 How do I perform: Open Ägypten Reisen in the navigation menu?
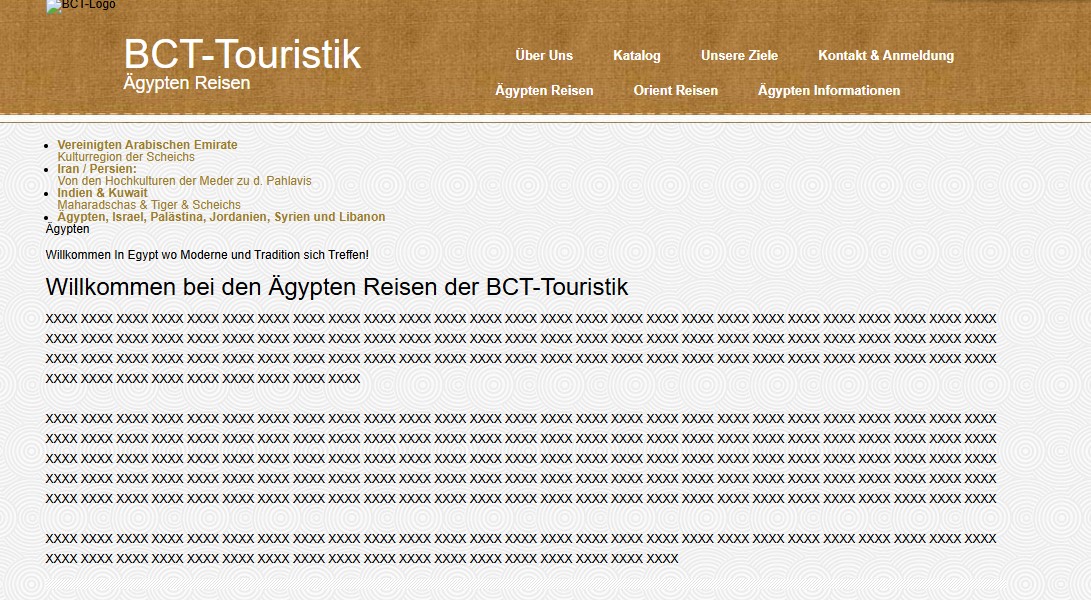[544, 91]
